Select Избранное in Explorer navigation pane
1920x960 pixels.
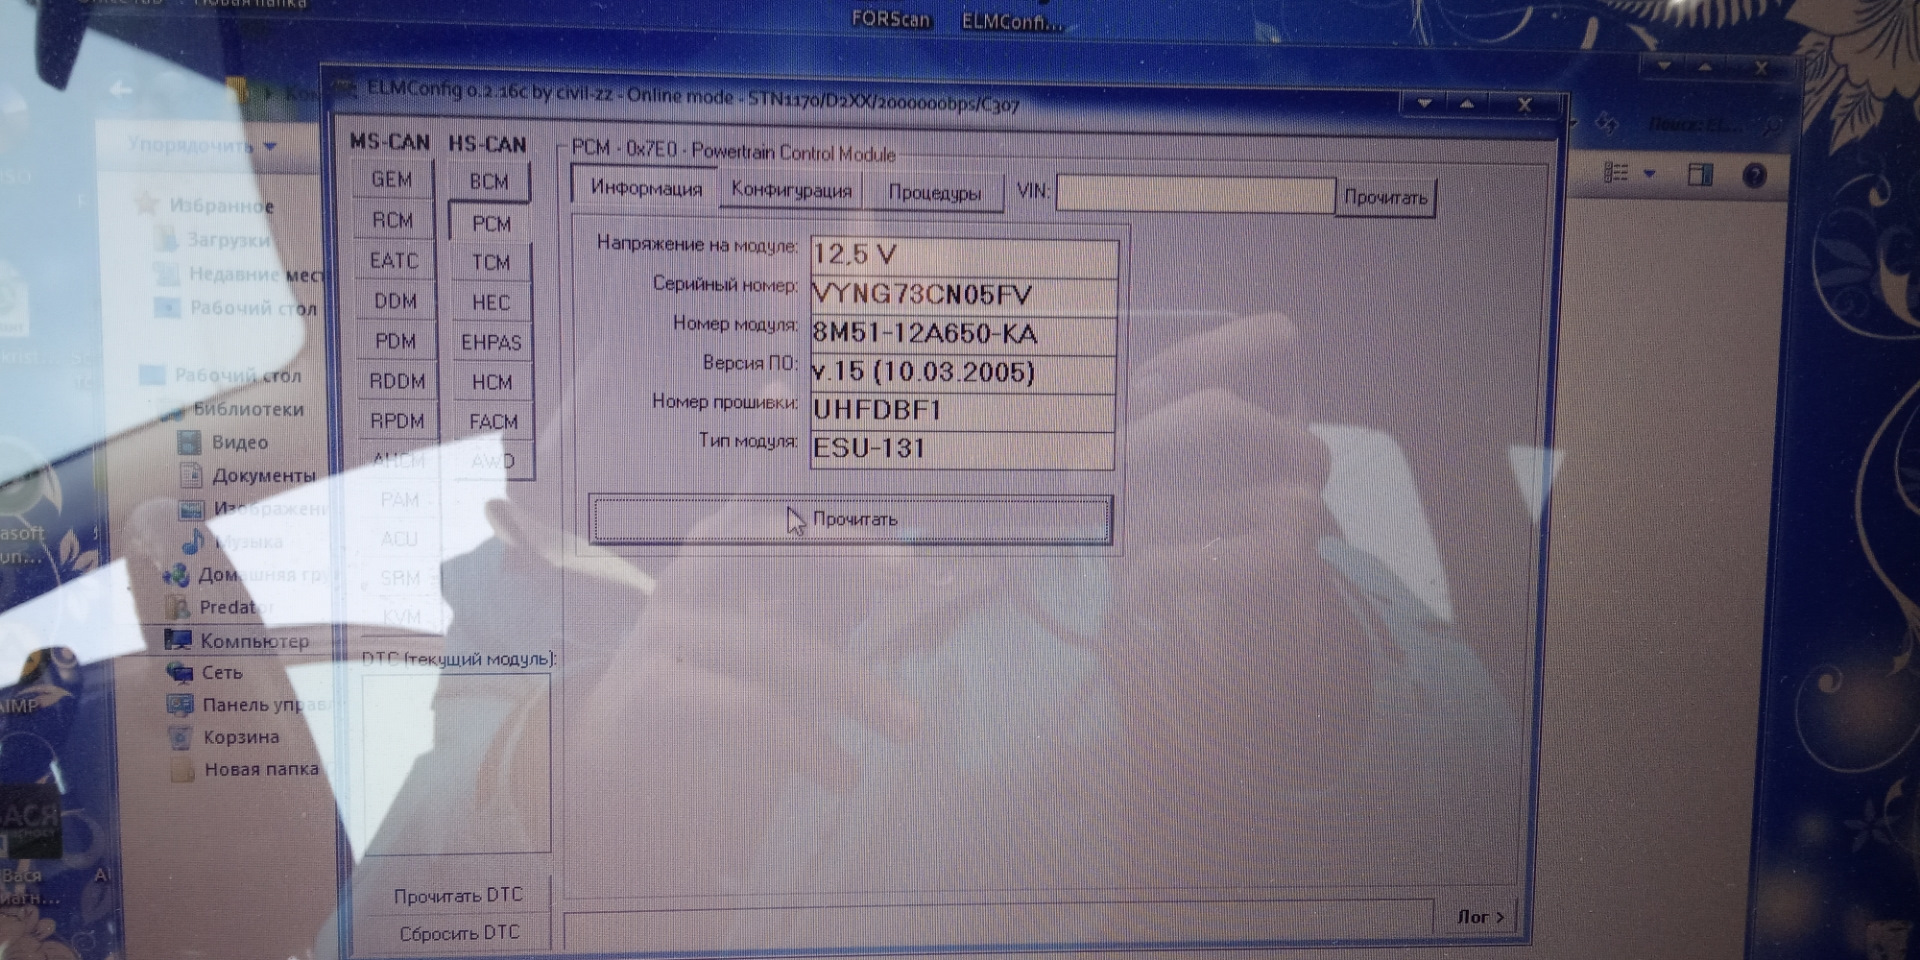coord(221,205)
